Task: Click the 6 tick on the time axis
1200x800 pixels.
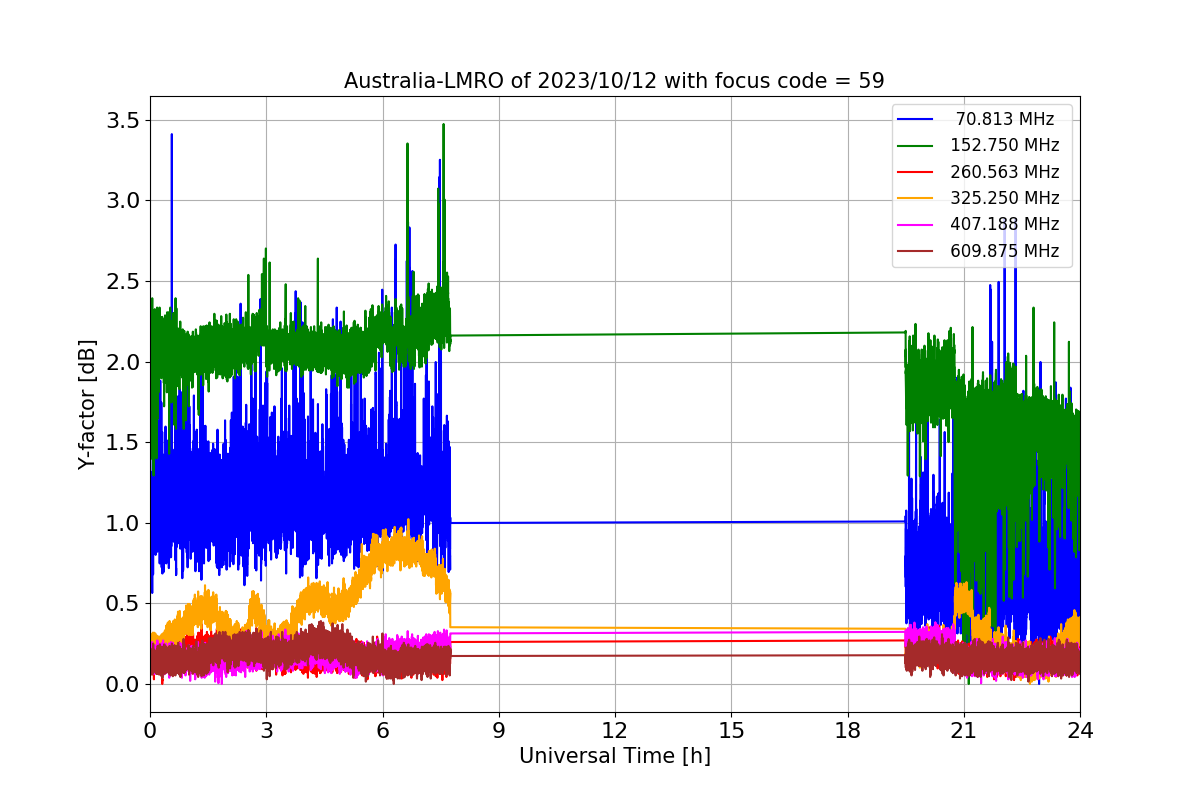Action: (382, 731)
